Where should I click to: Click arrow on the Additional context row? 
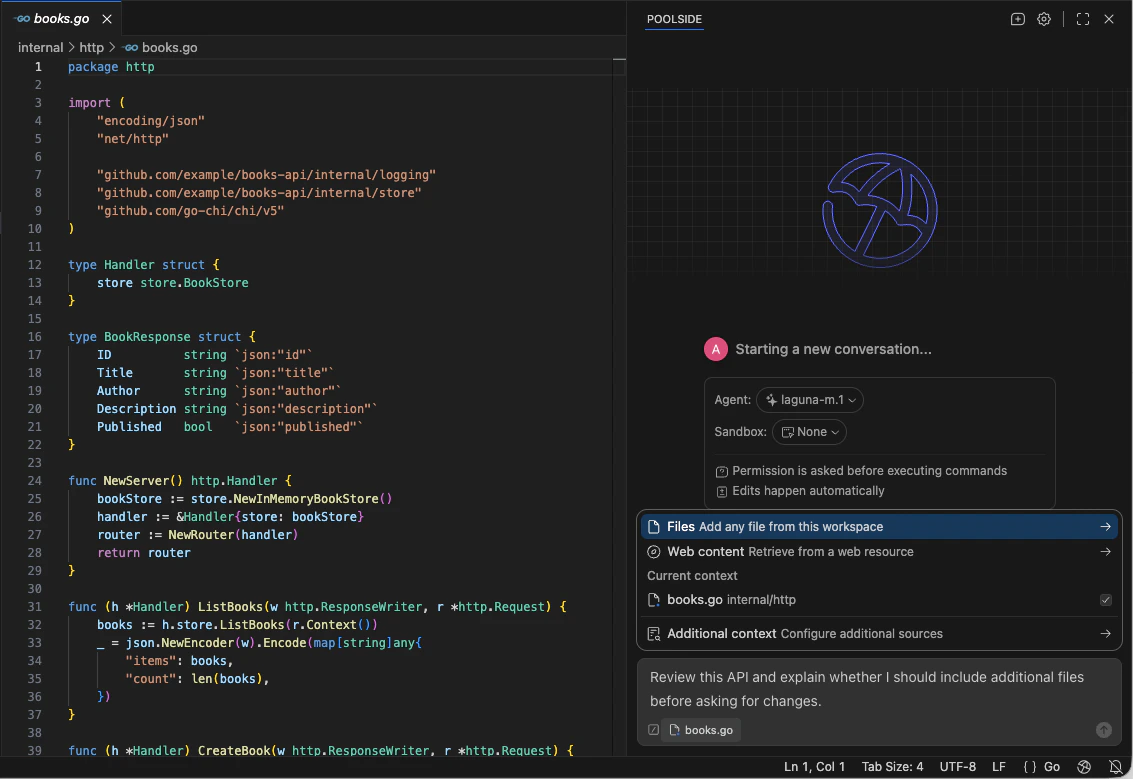tap(1105, 634)
